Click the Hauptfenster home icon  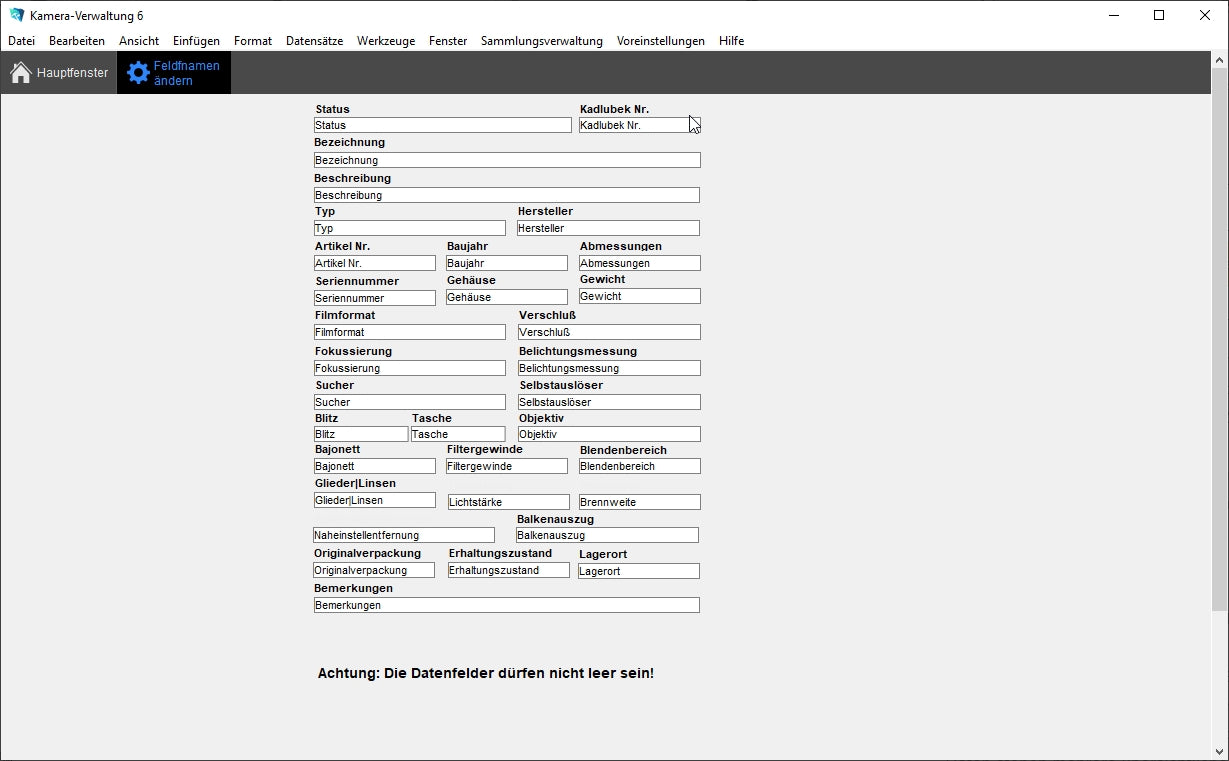point(21,73)
